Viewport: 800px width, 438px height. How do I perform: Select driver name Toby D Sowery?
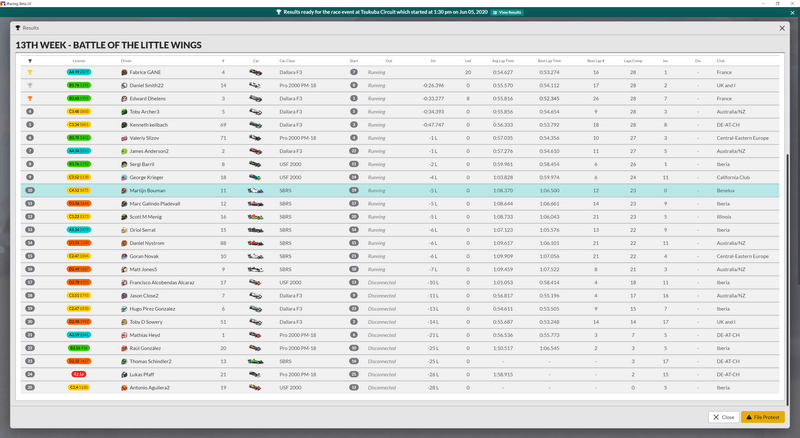click(x=146, y=322)
